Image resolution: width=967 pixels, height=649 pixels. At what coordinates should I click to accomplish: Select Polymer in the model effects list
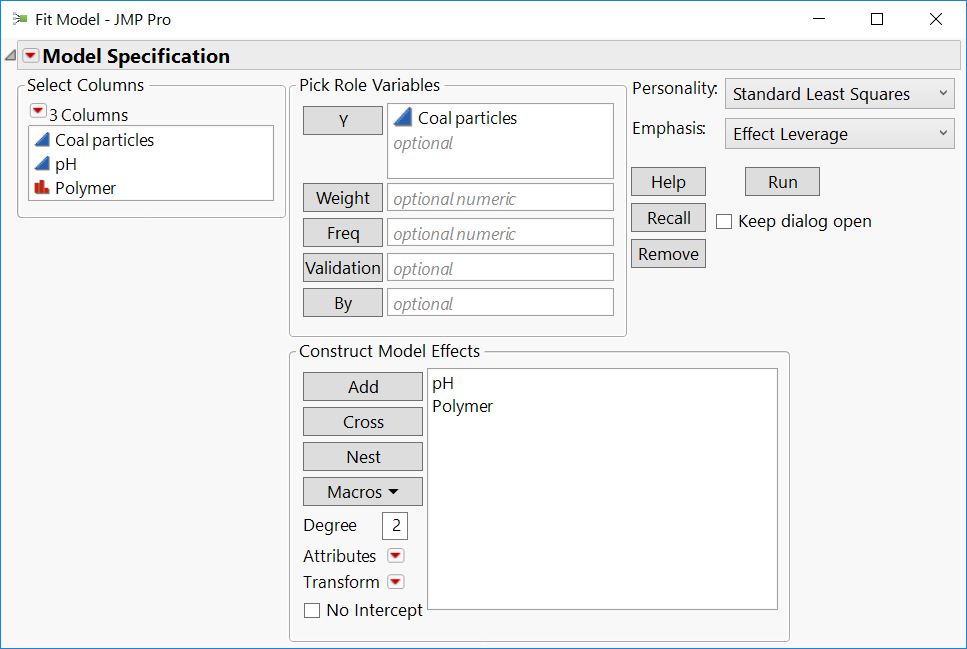click(462, 406)
